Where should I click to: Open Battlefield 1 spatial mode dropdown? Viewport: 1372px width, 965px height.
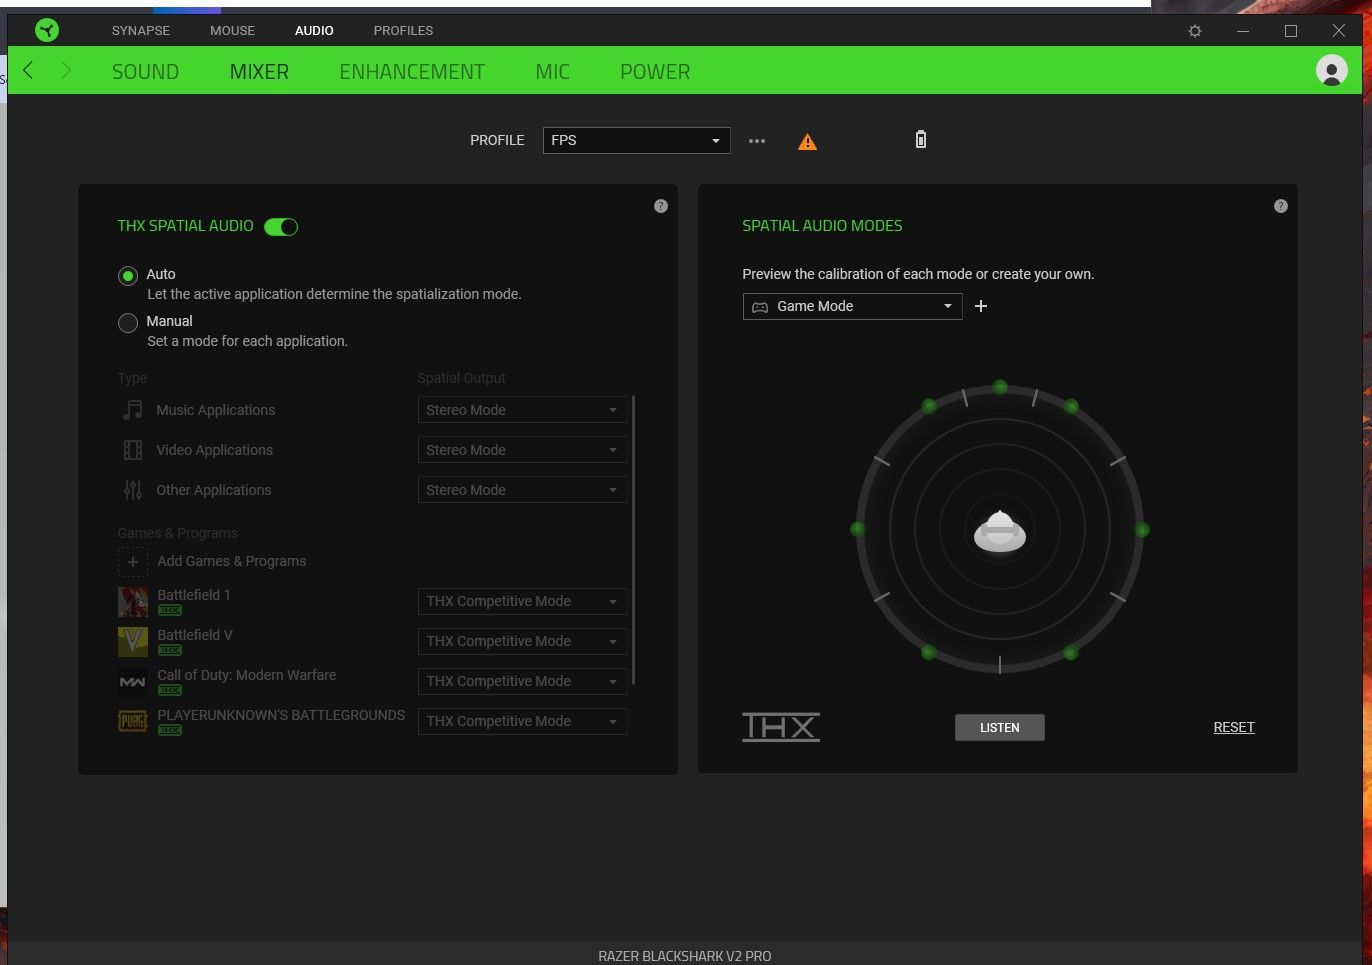[522, 601]
